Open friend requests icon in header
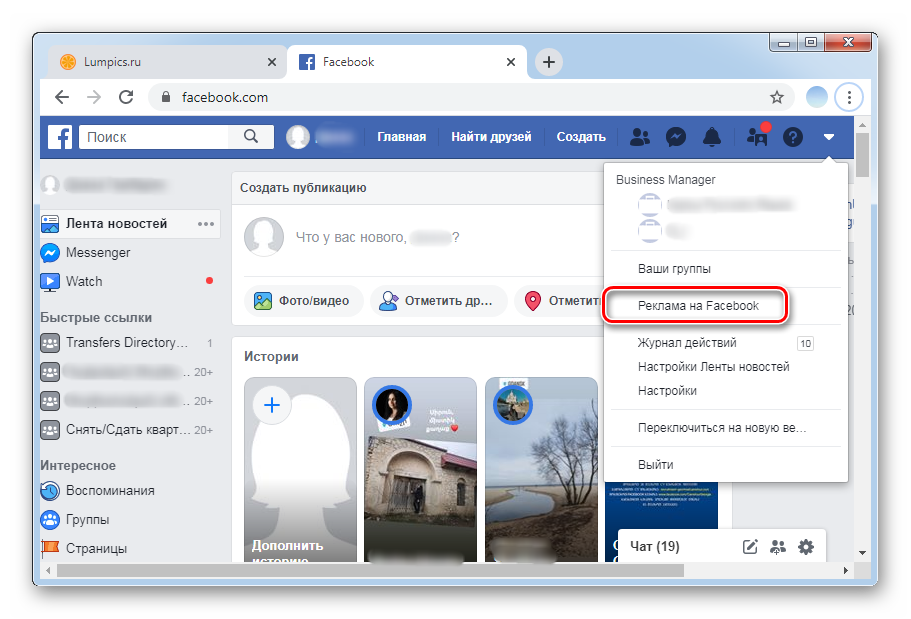Image resolution: width=911 pixels, height=619 pixels. (x=641, y=137)
